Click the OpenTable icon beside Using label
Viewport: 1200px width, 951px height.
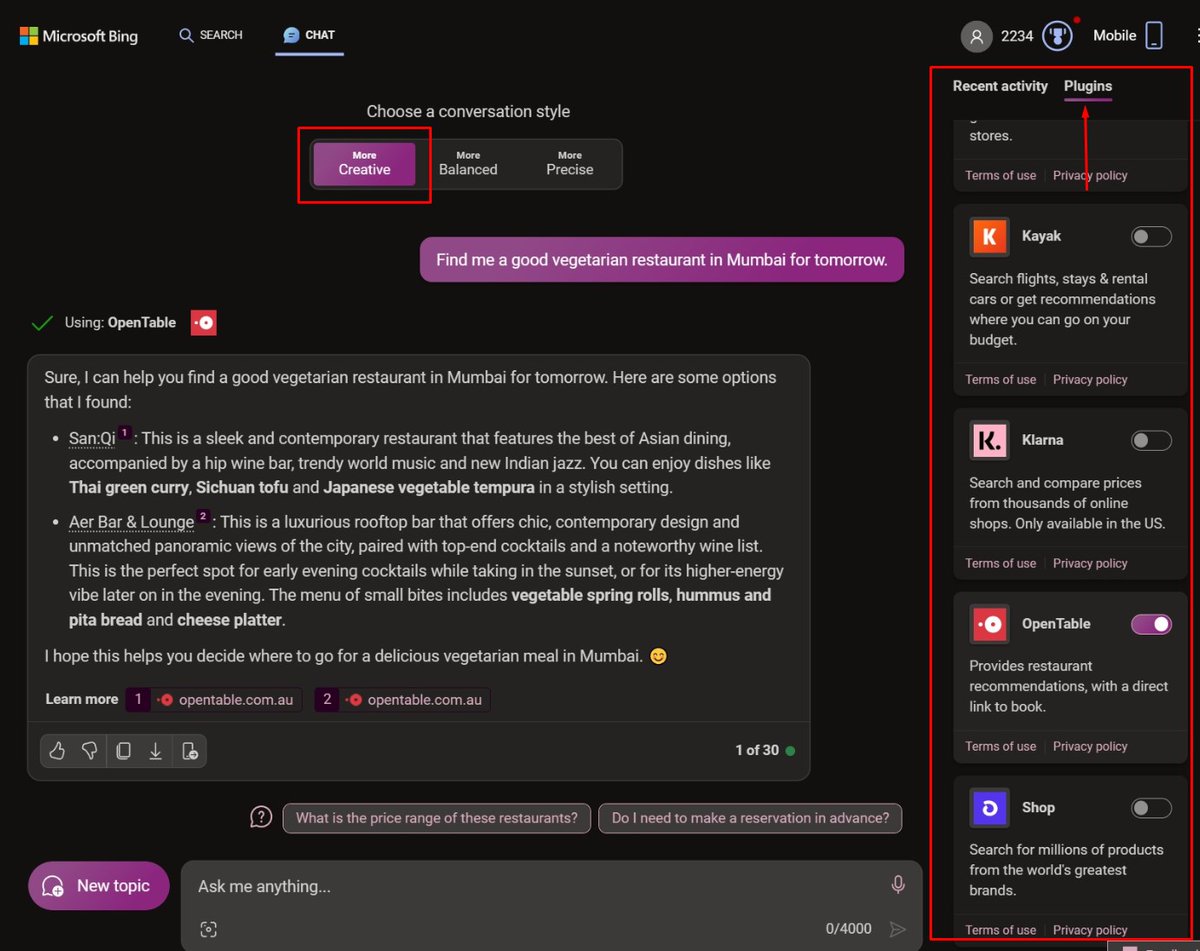pos(204,323)
